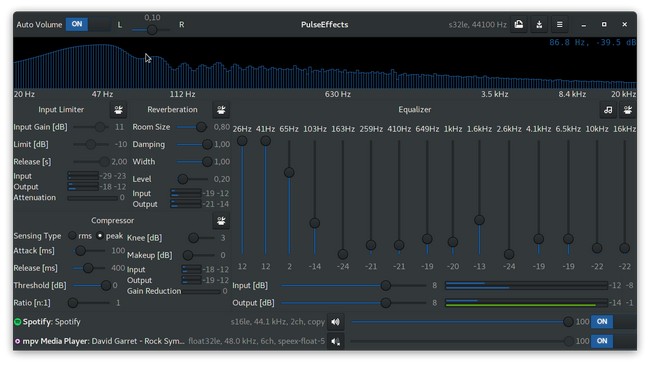Viewport: 650px width, 365px height.
Task: Click the 1kHz equalizer band slider
Action: click(x=453, y=197)
